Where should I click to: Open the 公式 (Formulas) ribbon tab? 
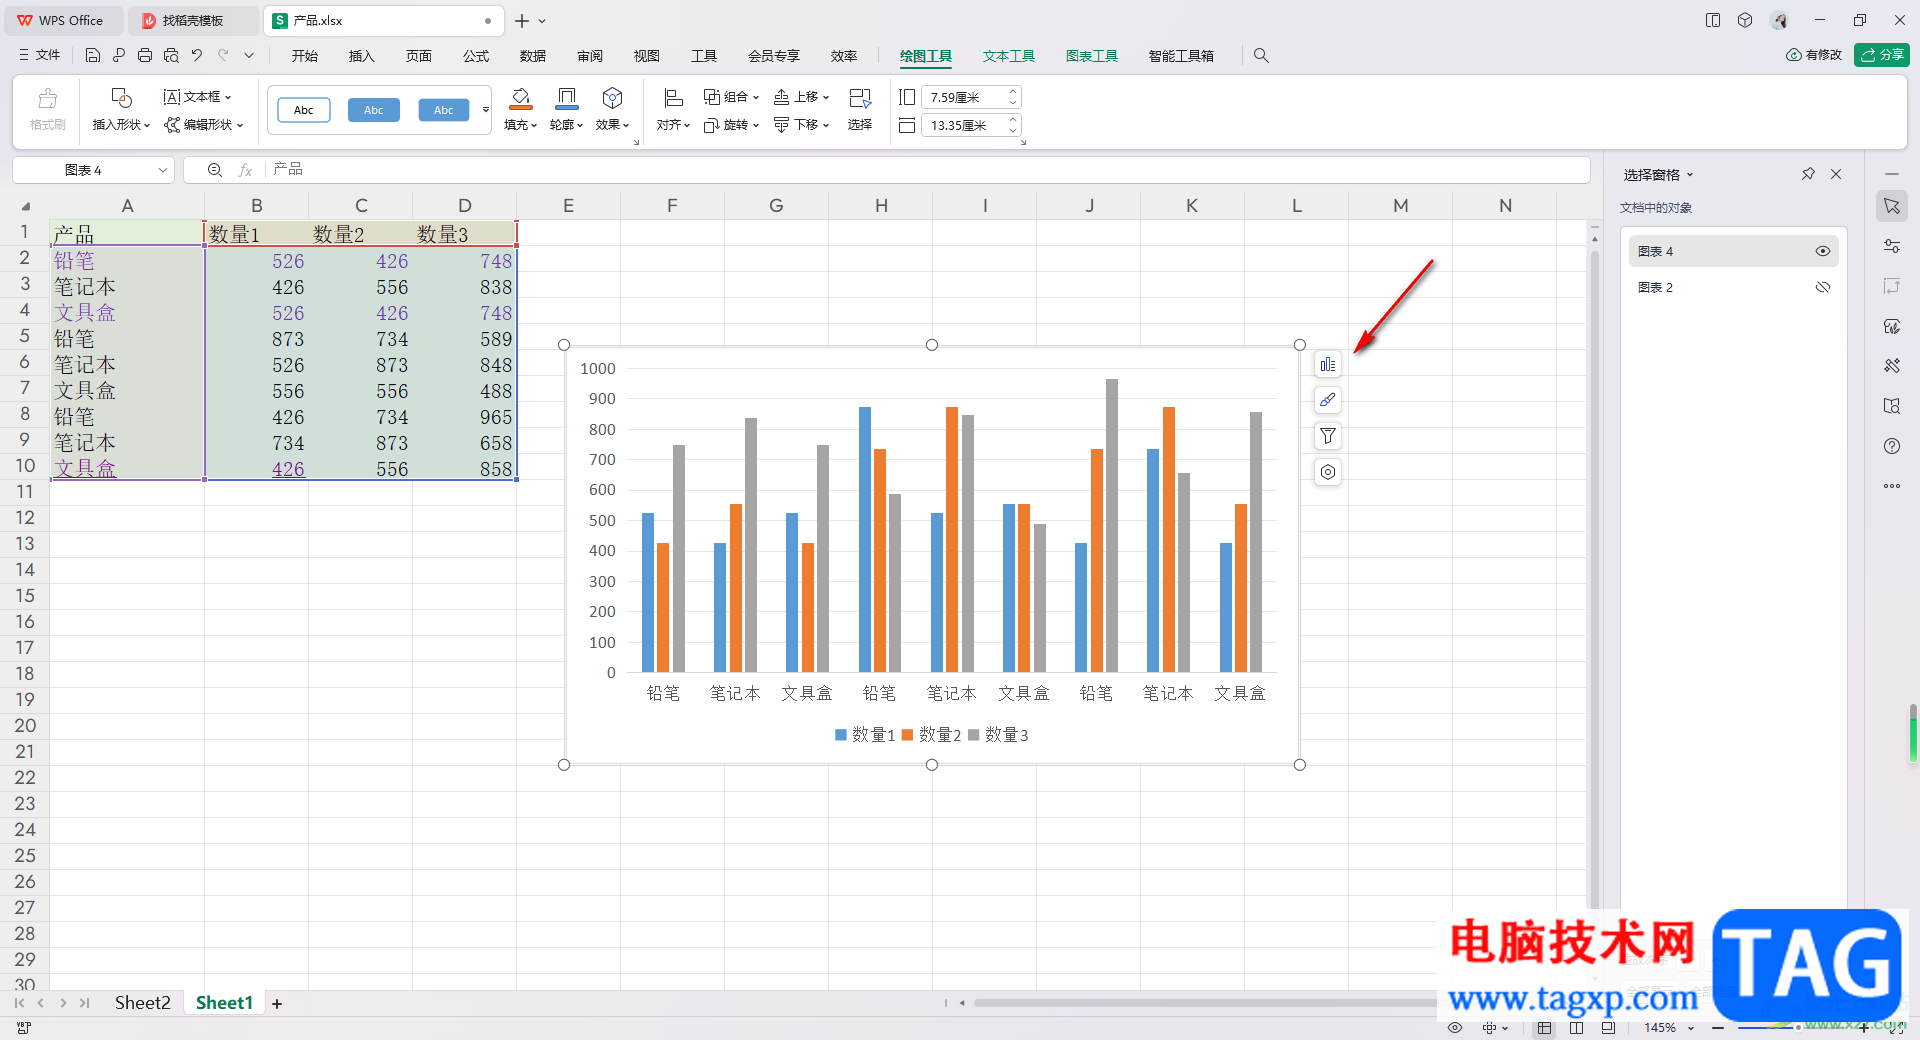pyautogui.click(x=476, y=56)
